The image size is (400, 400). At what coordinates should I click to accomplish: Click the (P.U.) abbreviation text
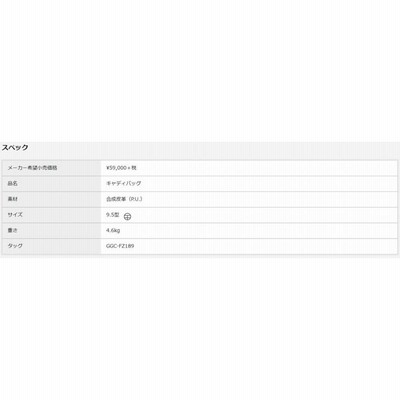click(134, 199)
